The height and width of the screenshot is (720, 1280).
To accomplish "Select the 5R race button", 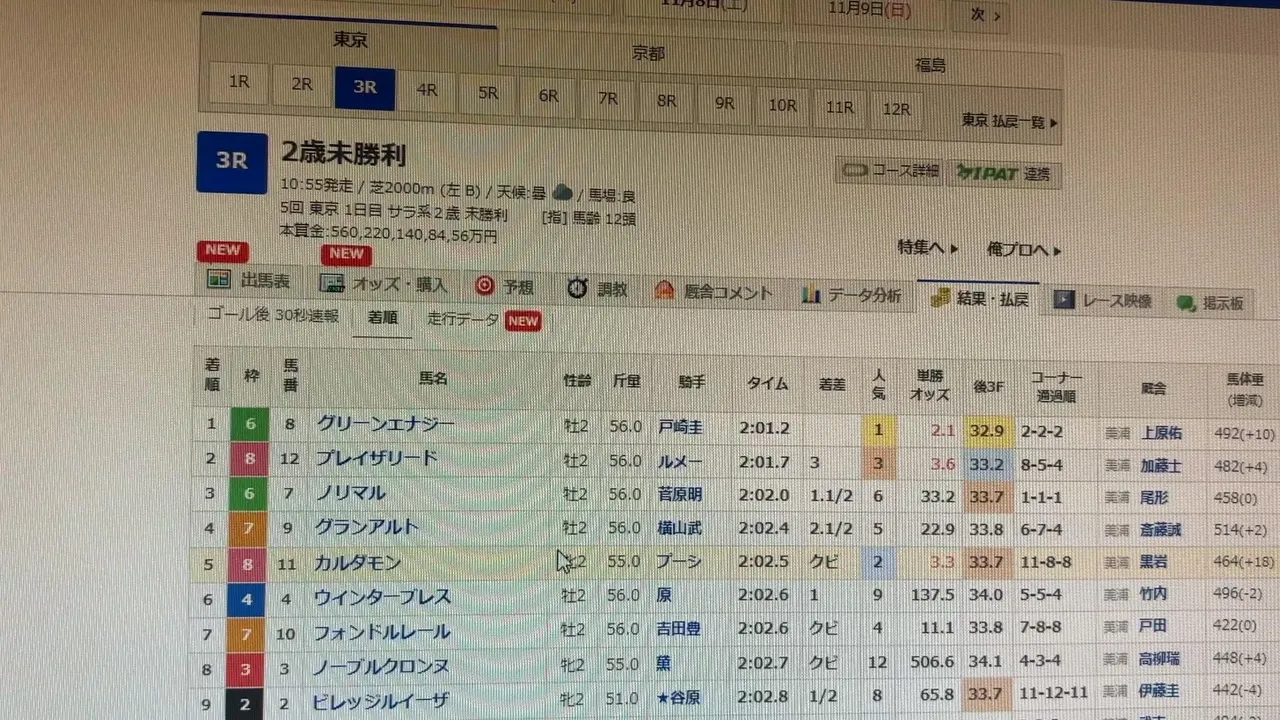I will [488, 93].
